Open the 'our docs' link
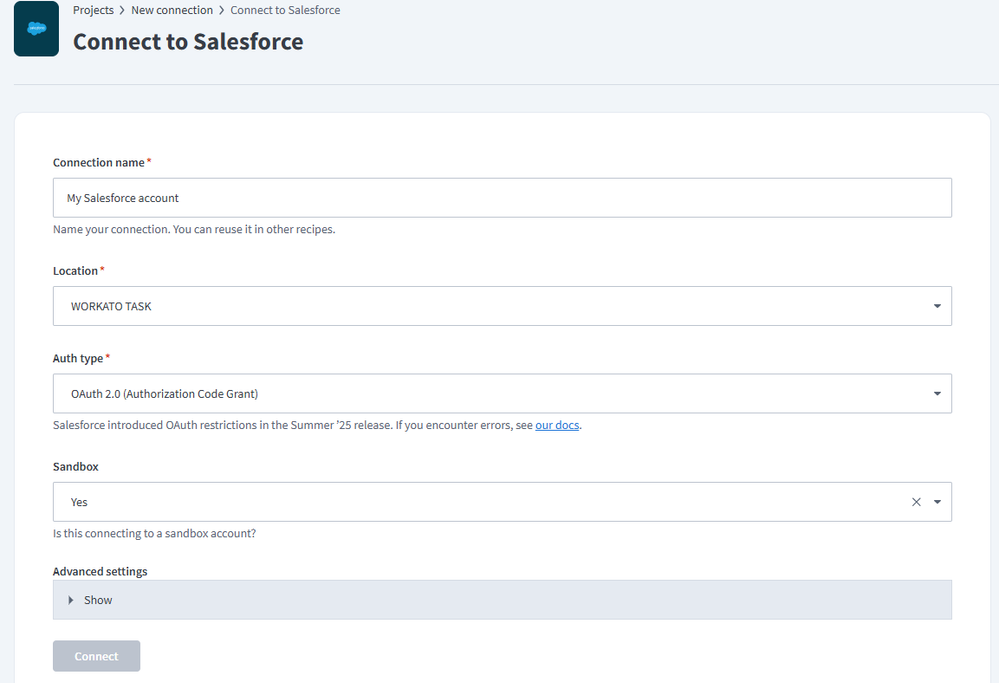Viewport: 999px width, 683px height. [557, 425]
